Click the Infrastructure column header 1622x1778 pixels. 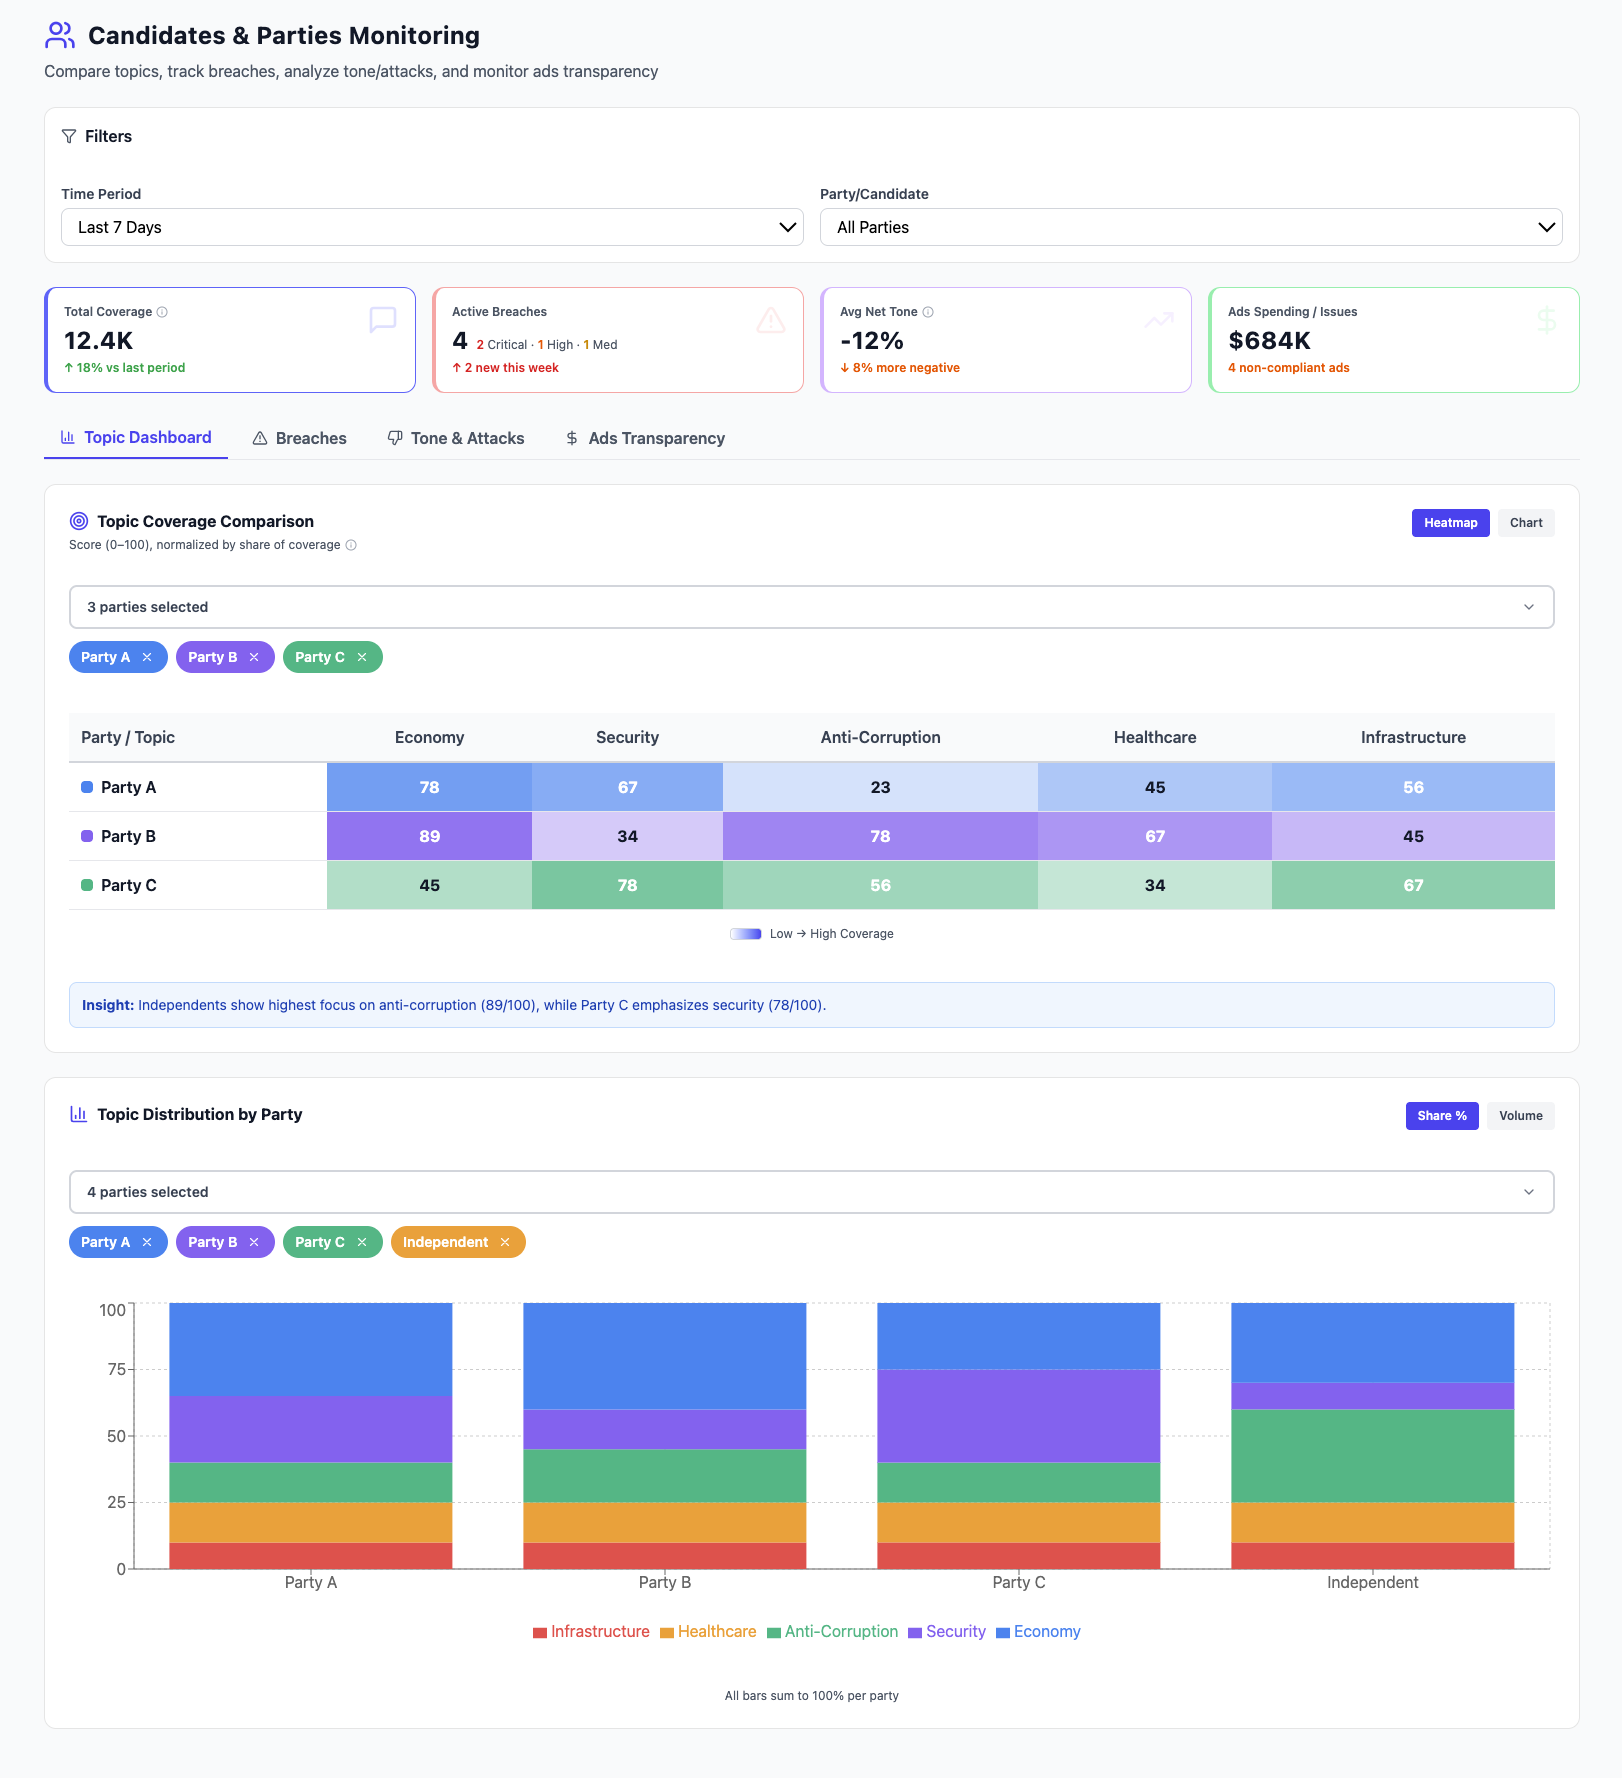tap(1413, 737)
